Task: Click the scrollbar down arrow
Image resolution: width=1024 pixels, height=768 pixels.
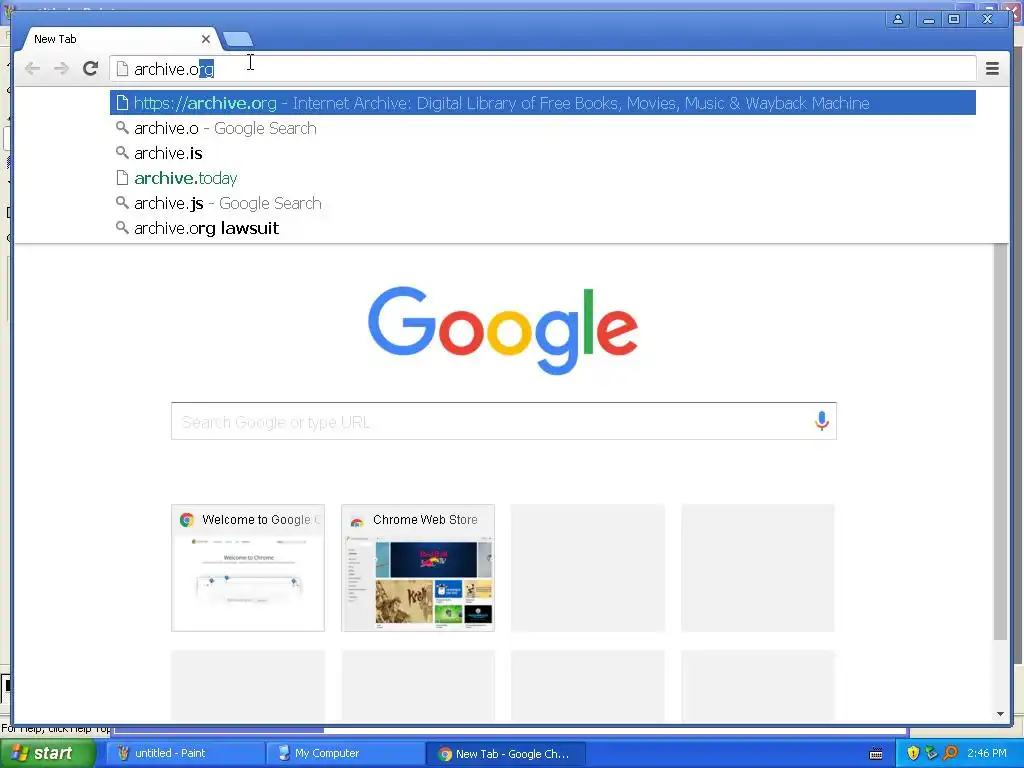Action: tap(1000, 714)
